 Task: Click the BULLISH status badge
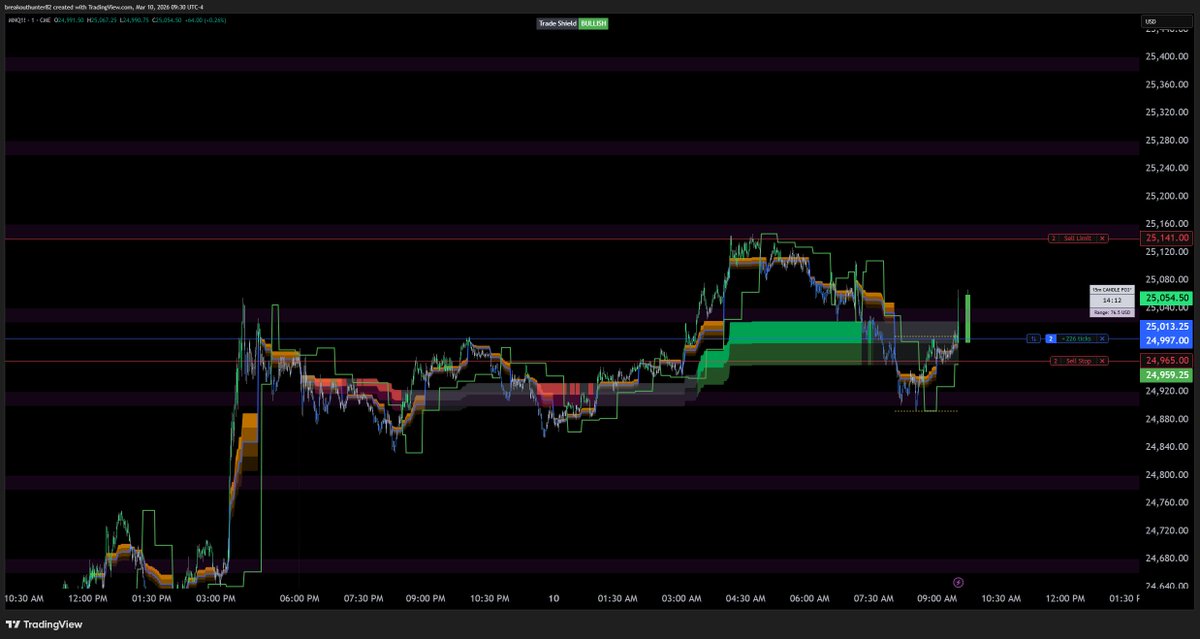(593, 23)
